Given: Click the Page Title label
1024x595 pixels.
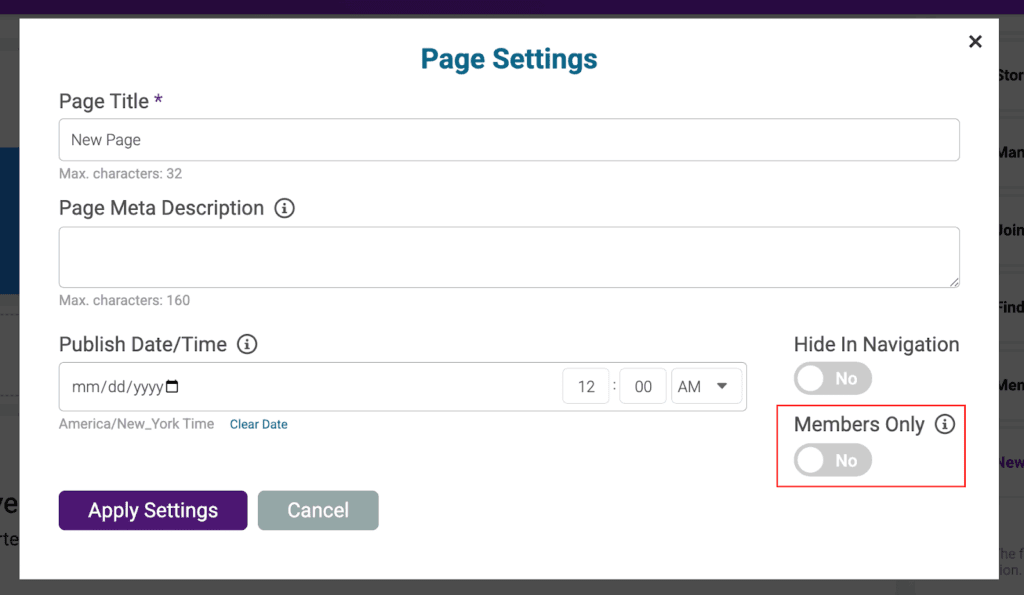Looking at the screenshot, I should (104, 101).
